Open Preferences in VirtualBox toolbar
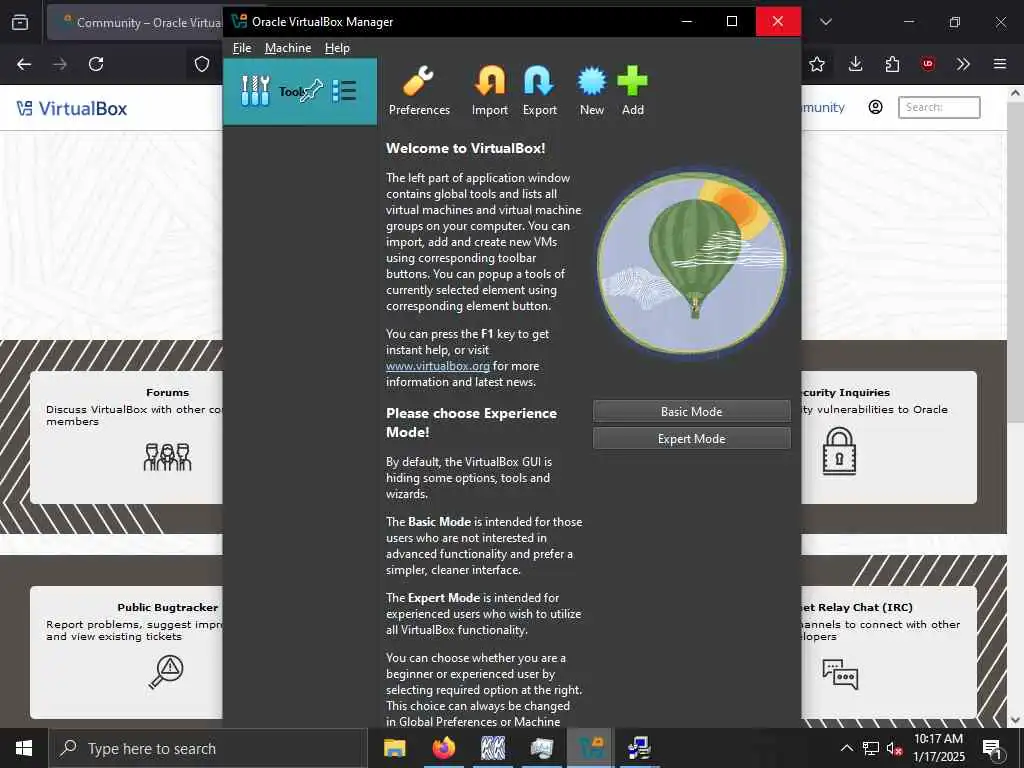Viewport: 1024px width, 768px height. coord(419,91)
